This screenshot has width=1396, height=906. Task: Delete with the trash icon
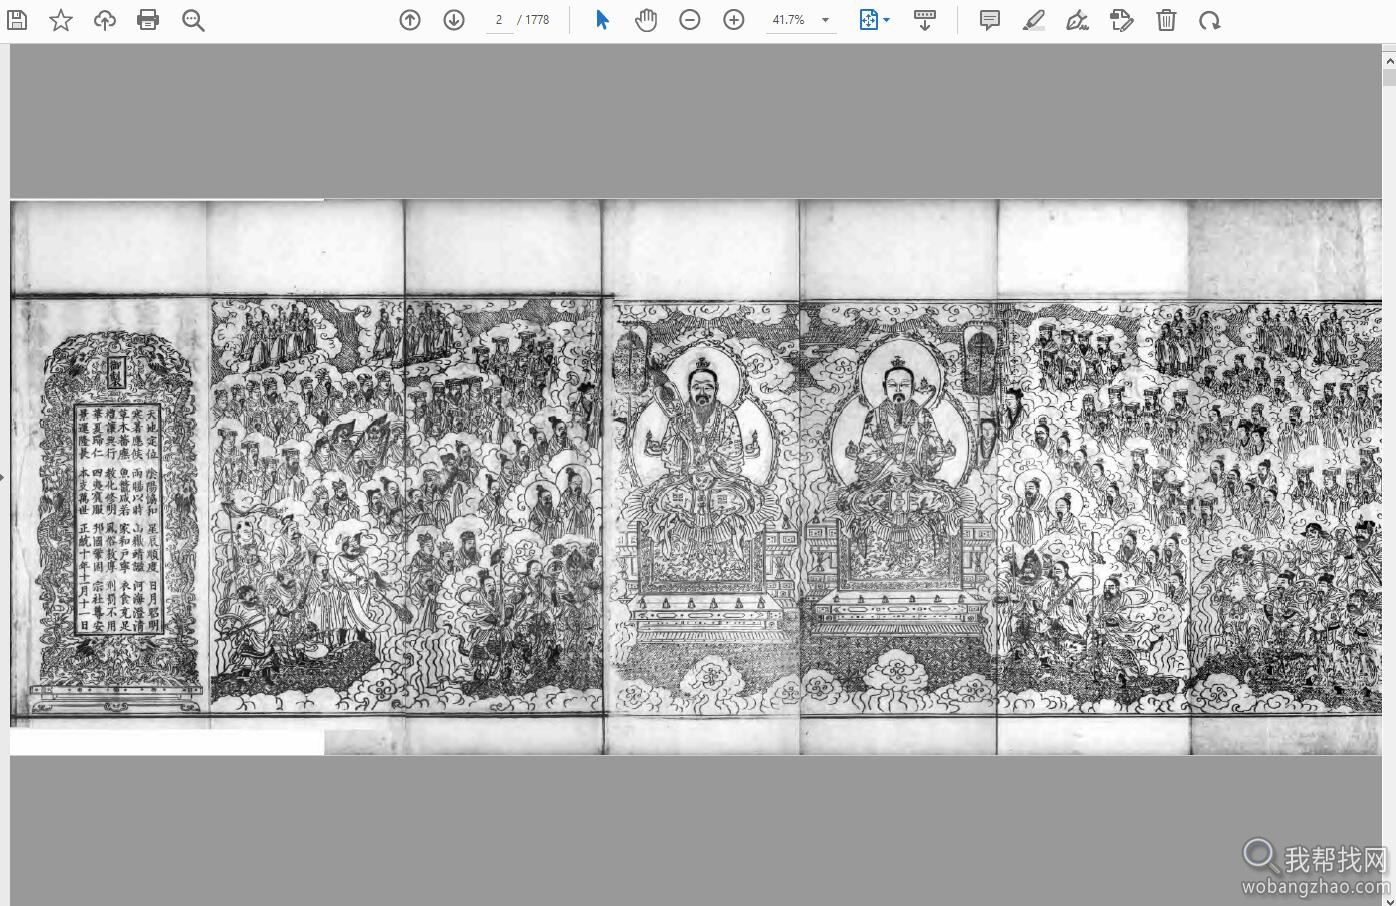pos(1166,20)
